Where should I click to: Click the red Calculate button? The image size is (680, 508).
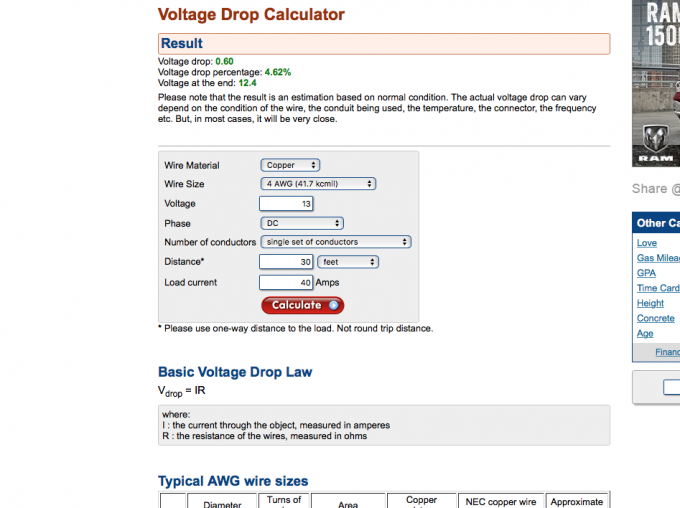[302, 305]
